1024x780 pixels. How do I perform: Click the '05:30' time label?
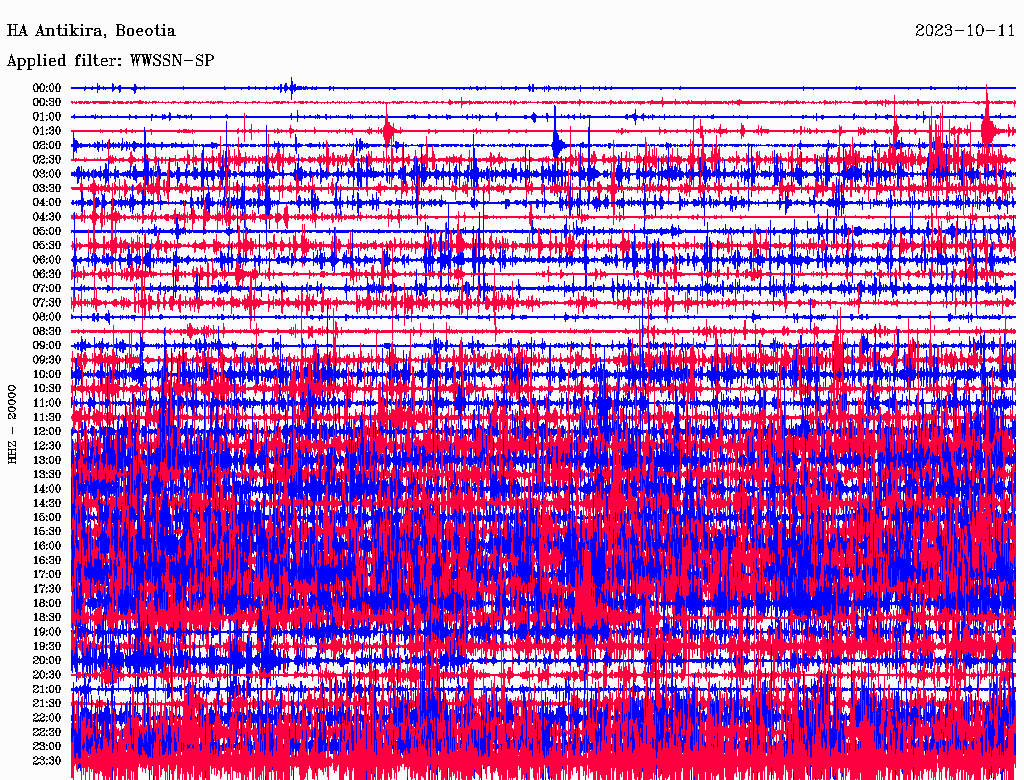click(47, 245)
